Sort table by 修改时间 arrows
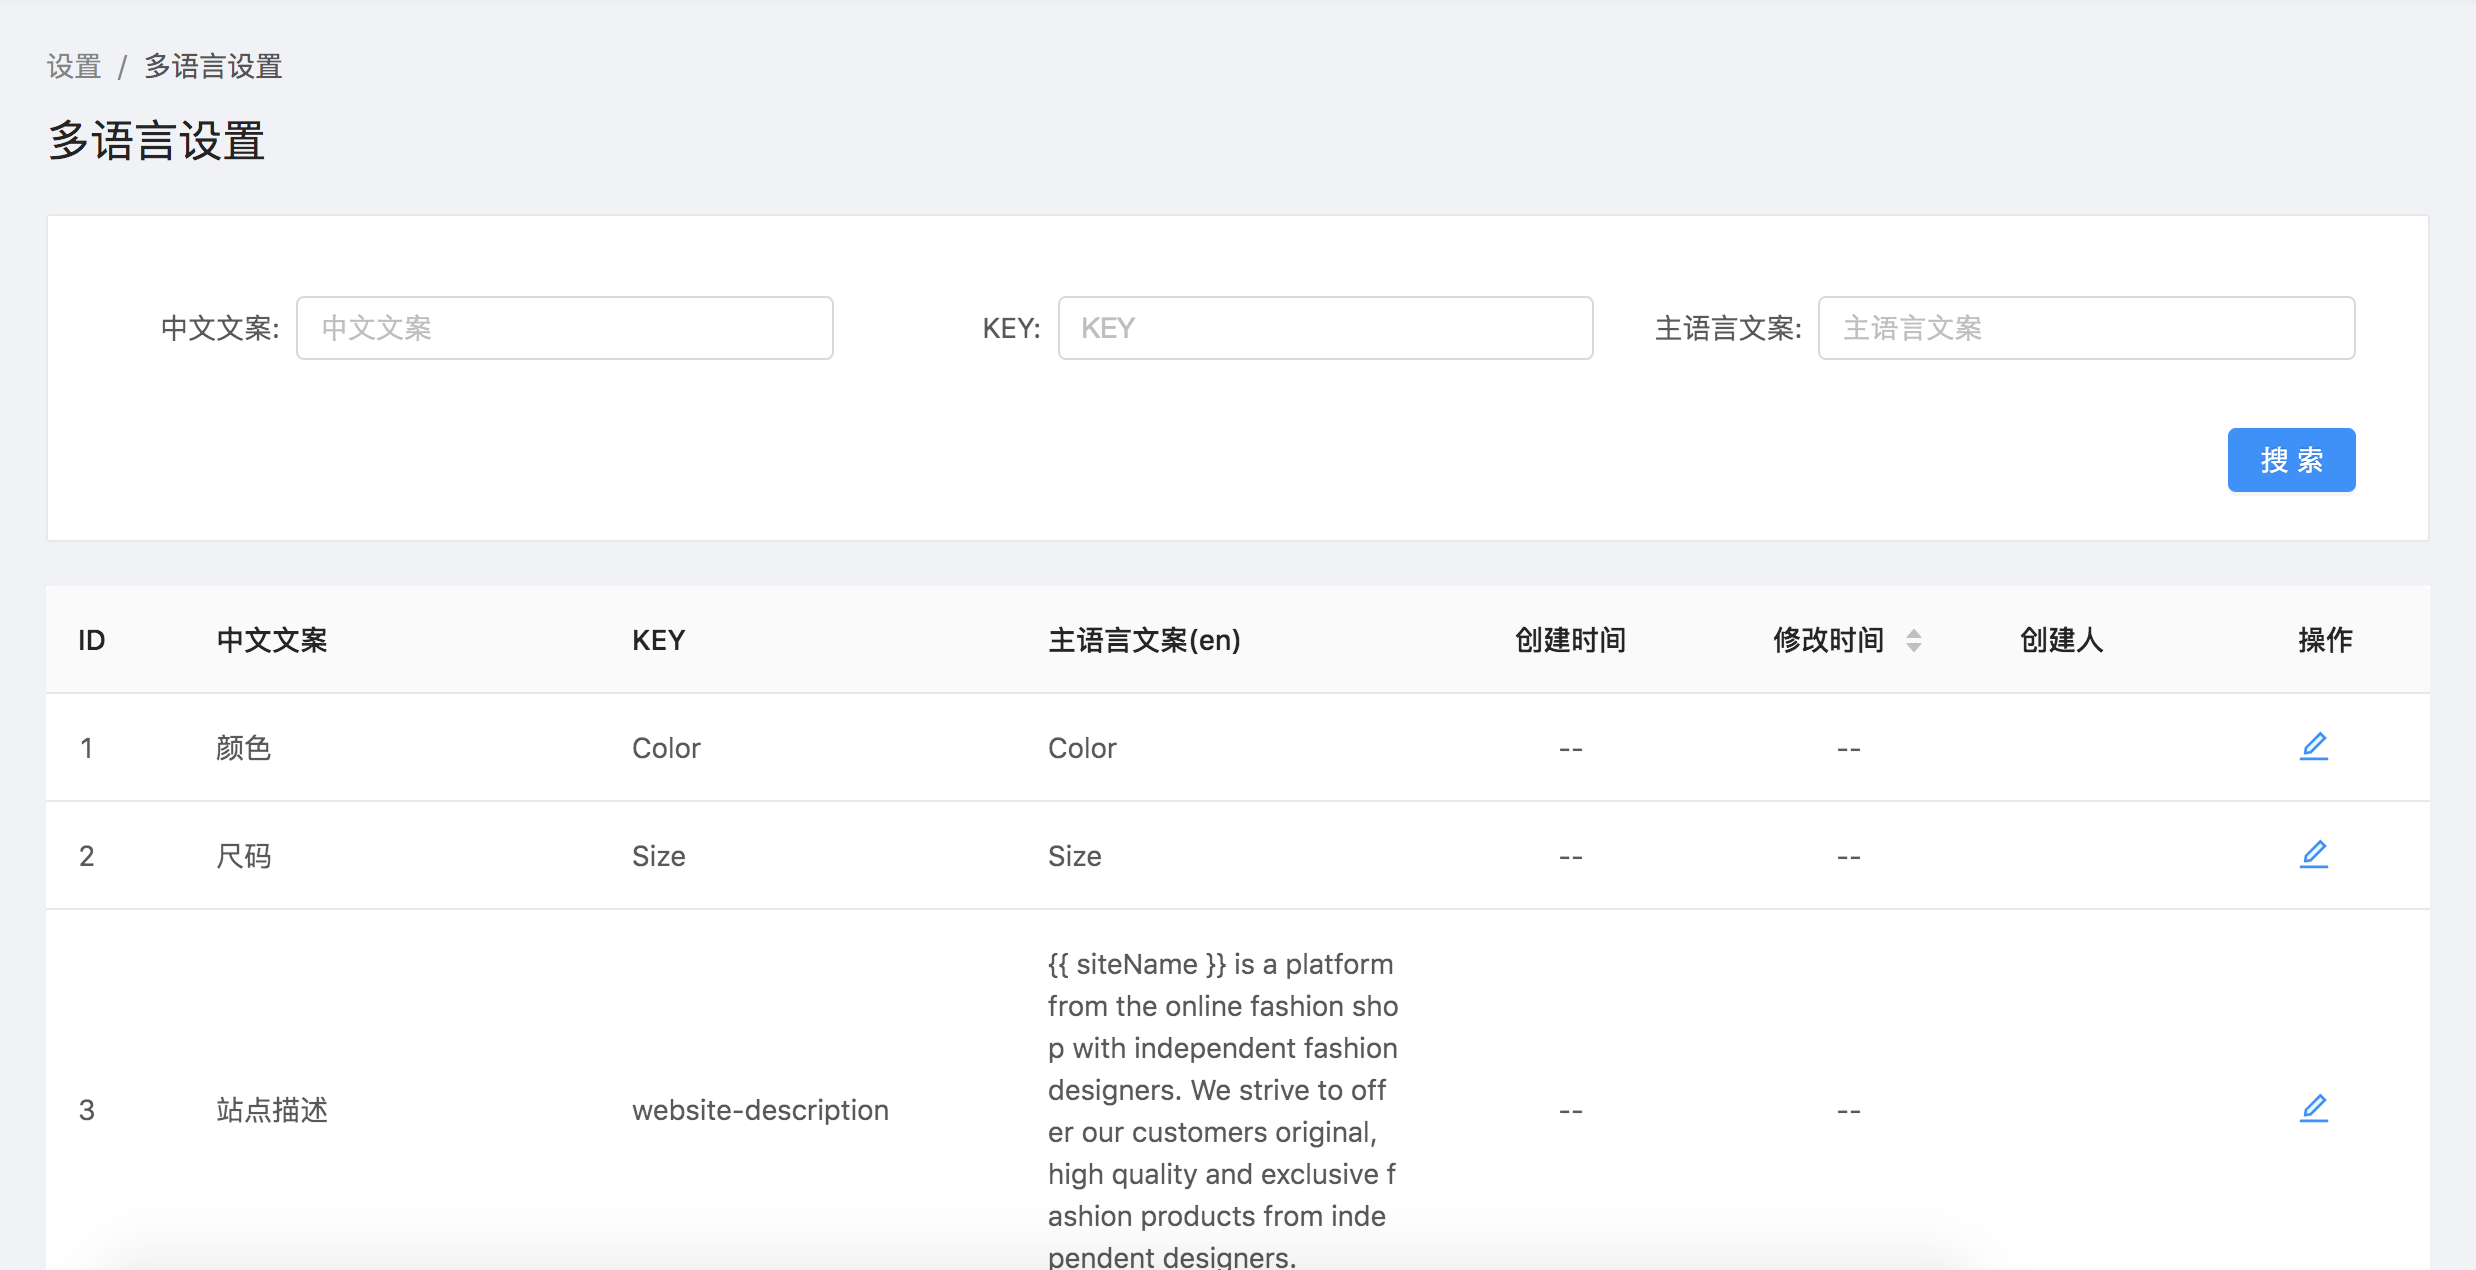The width and height of the screenshot is (2476, 1270). [1913, 640]
